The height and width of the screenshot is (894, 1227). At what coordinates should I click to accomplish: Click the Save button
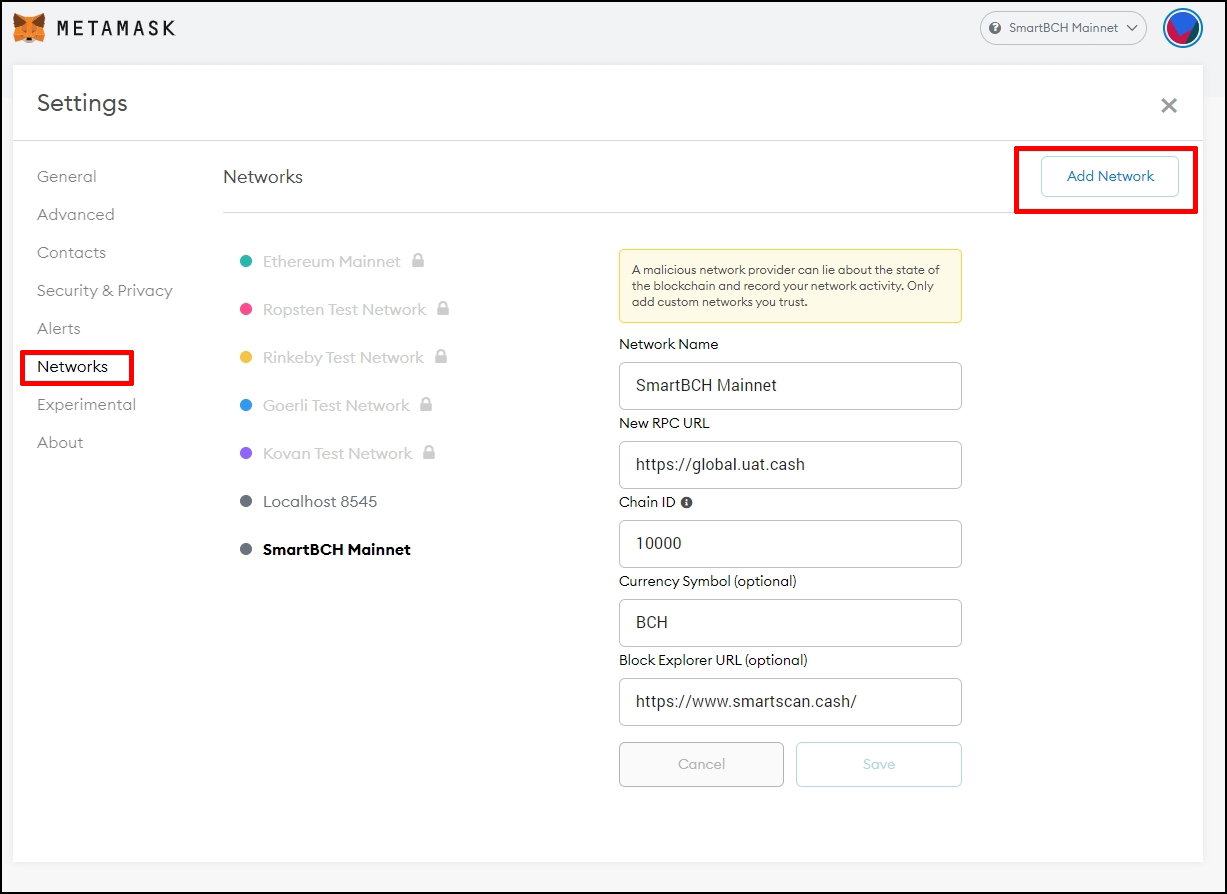coord(879,764)
